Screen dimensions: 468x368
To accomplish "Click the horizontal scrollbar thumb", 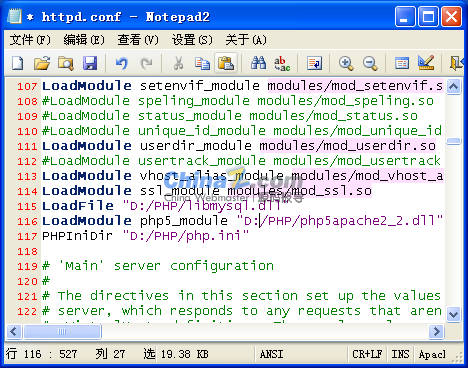I will click(62, 332).
